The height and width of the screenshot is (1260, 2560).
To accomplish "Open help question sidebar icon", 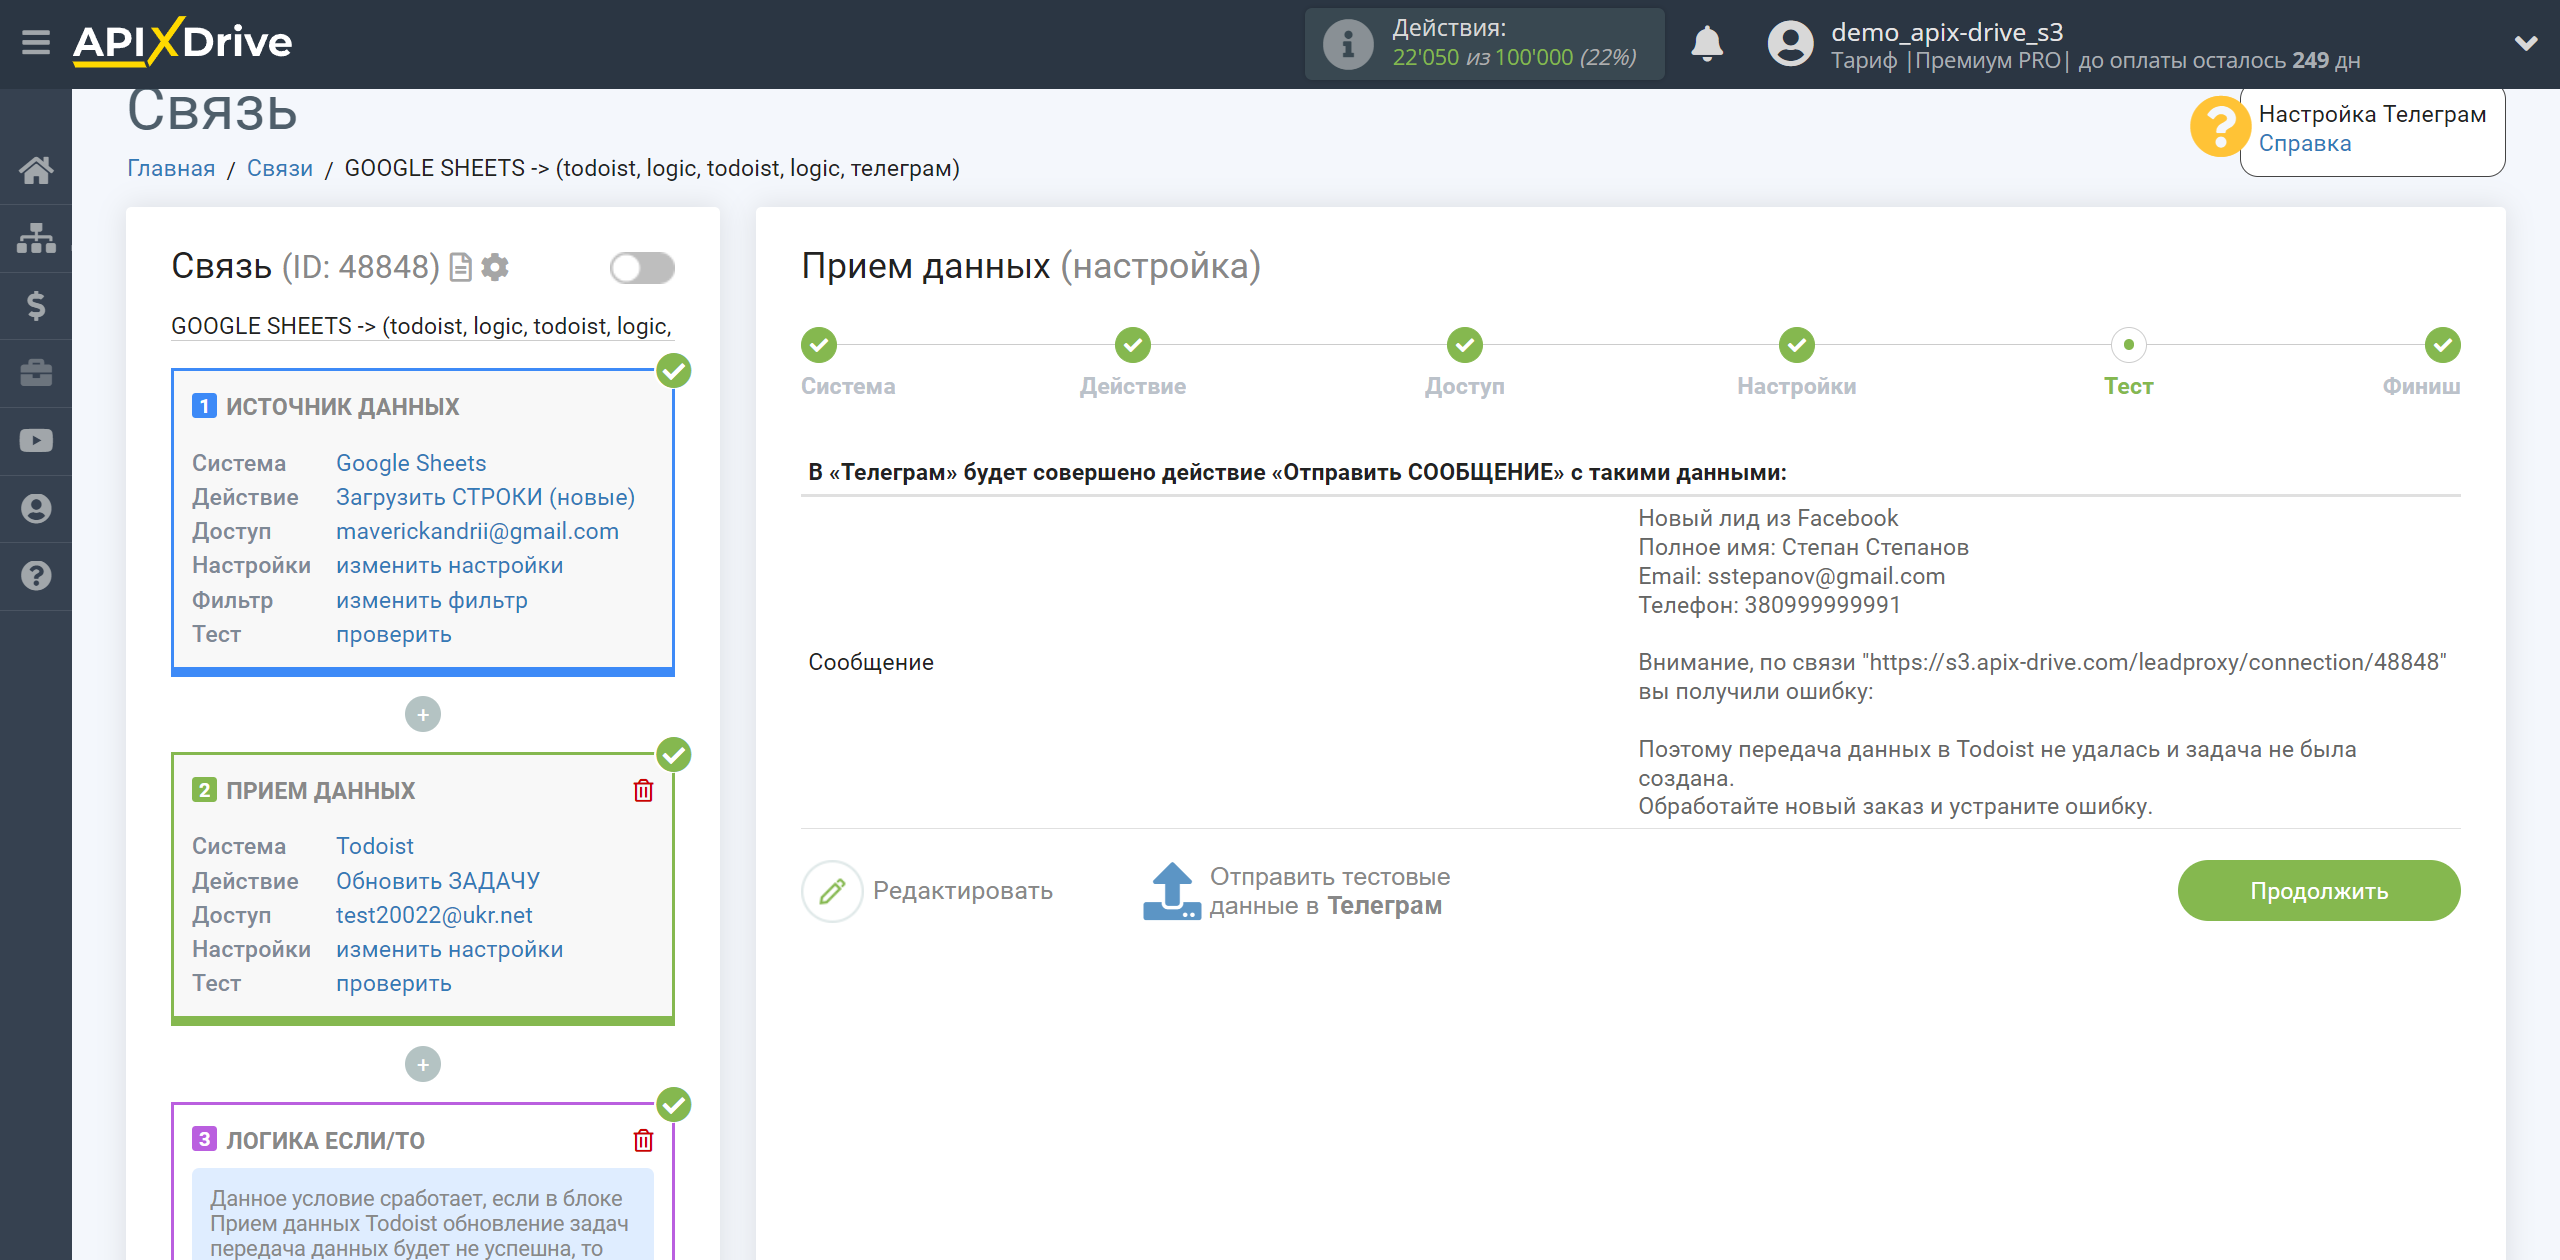I will [x=36, y=576].
